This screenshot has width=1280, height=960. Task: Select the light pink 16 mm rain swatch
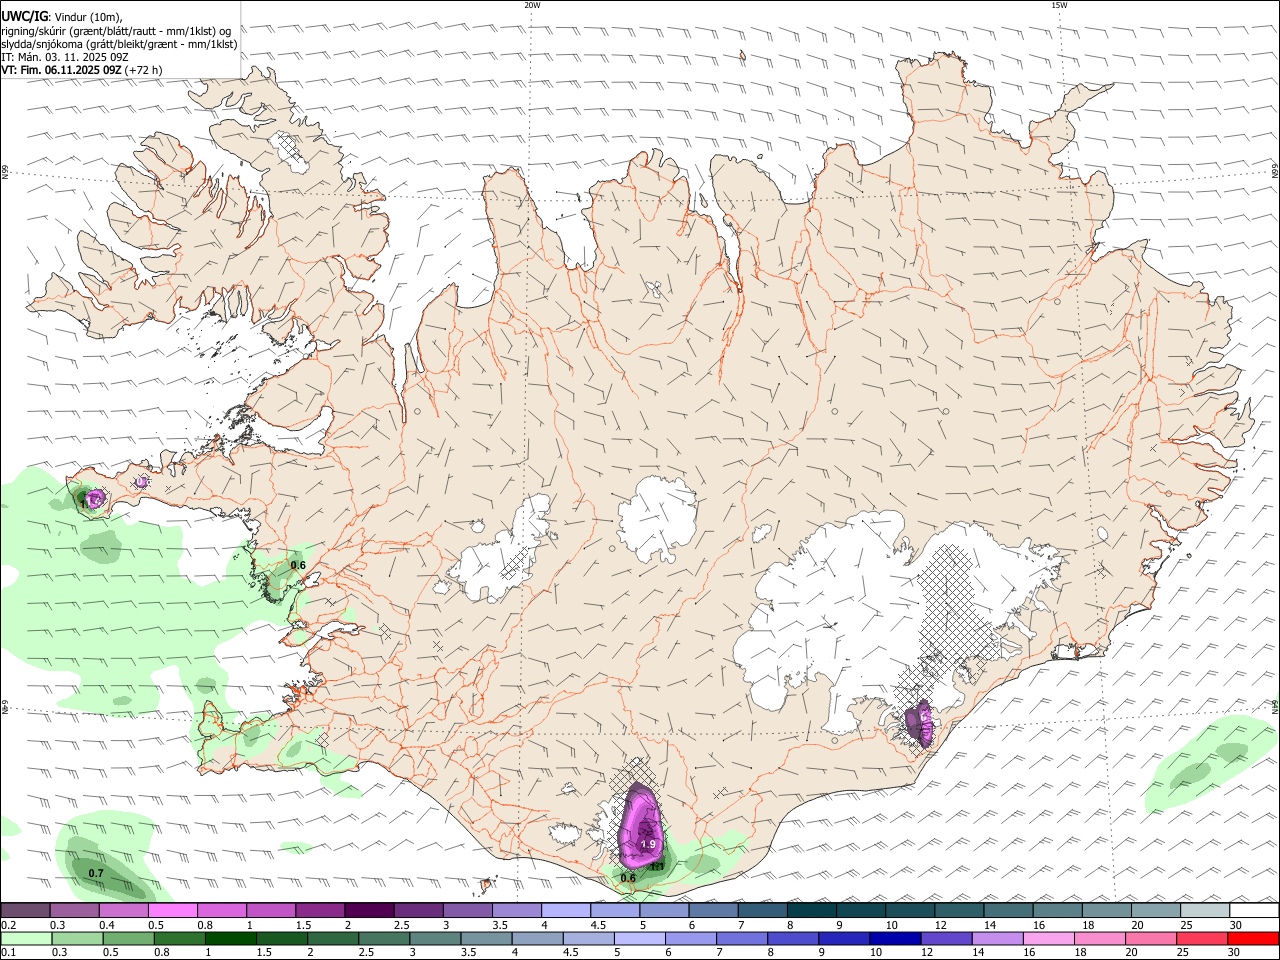click(x=1049, y=938)
